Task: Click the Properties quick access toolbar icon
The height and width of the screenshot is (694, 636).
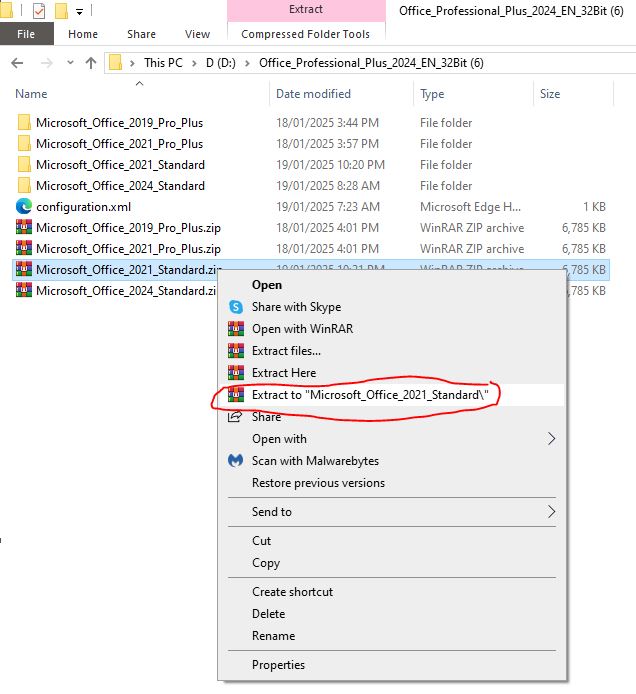Action: click(39, 11)
